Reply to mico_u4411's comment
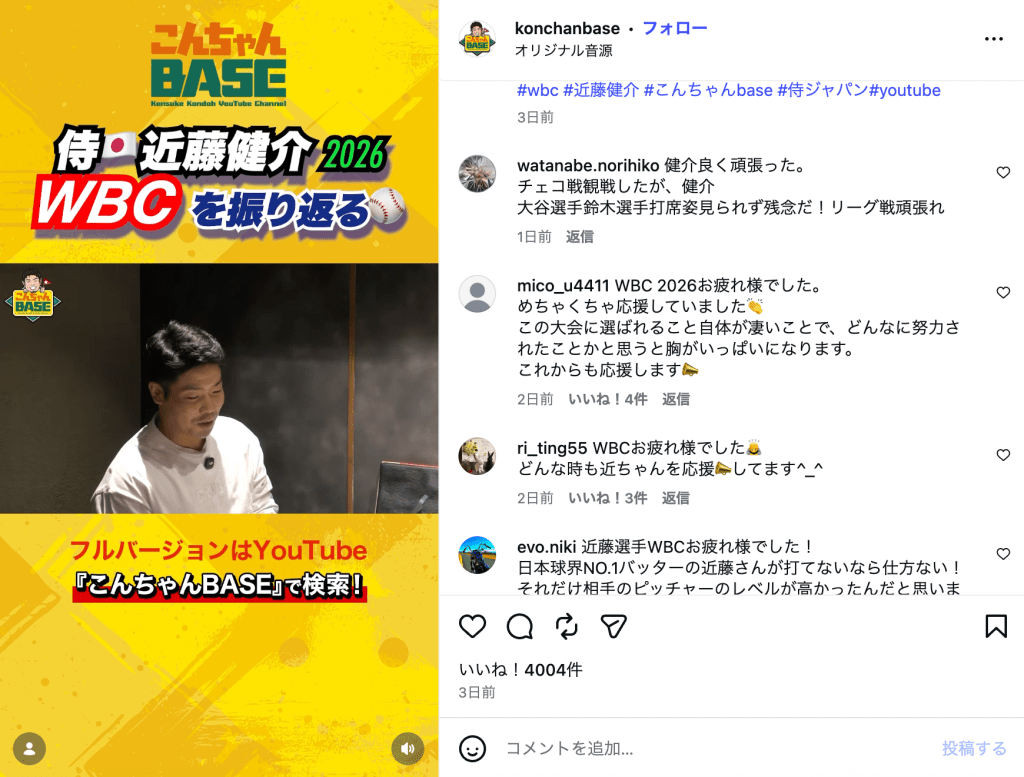 (675, 399)
